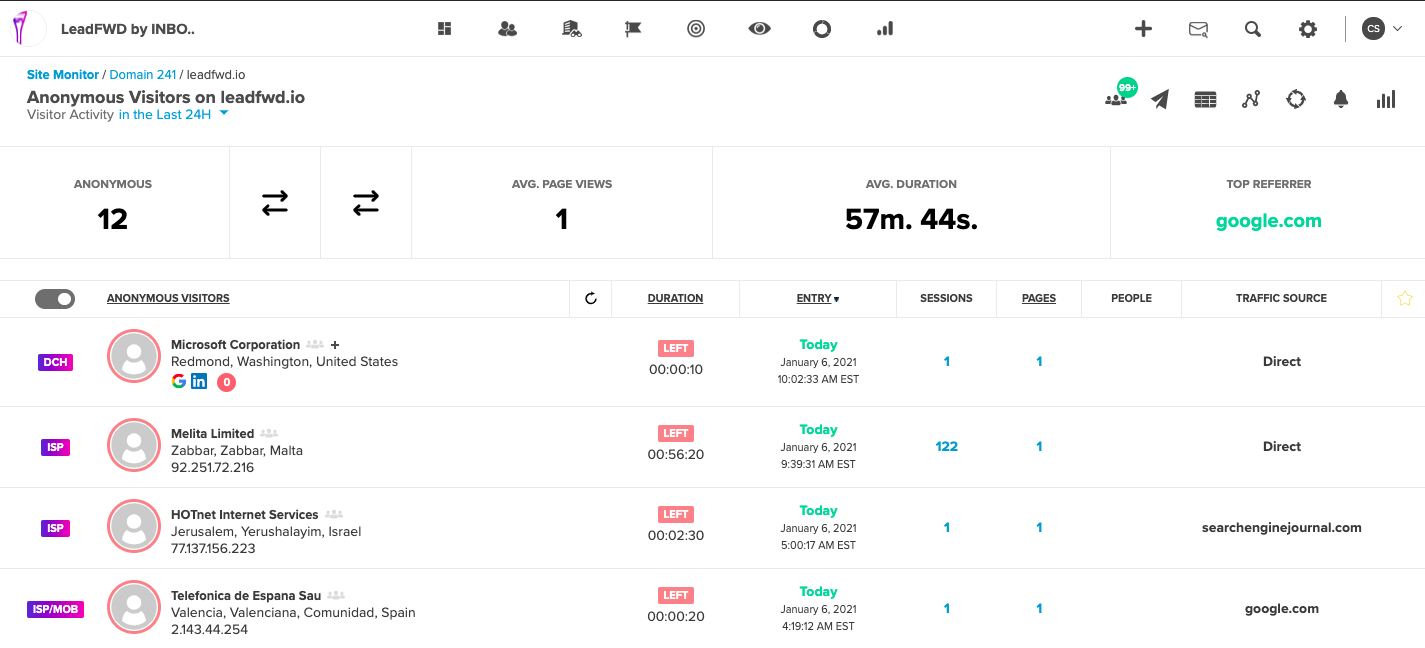Open the companies building icon in top navigation
The image size is (1425, 648).
(x=571, y=29)
